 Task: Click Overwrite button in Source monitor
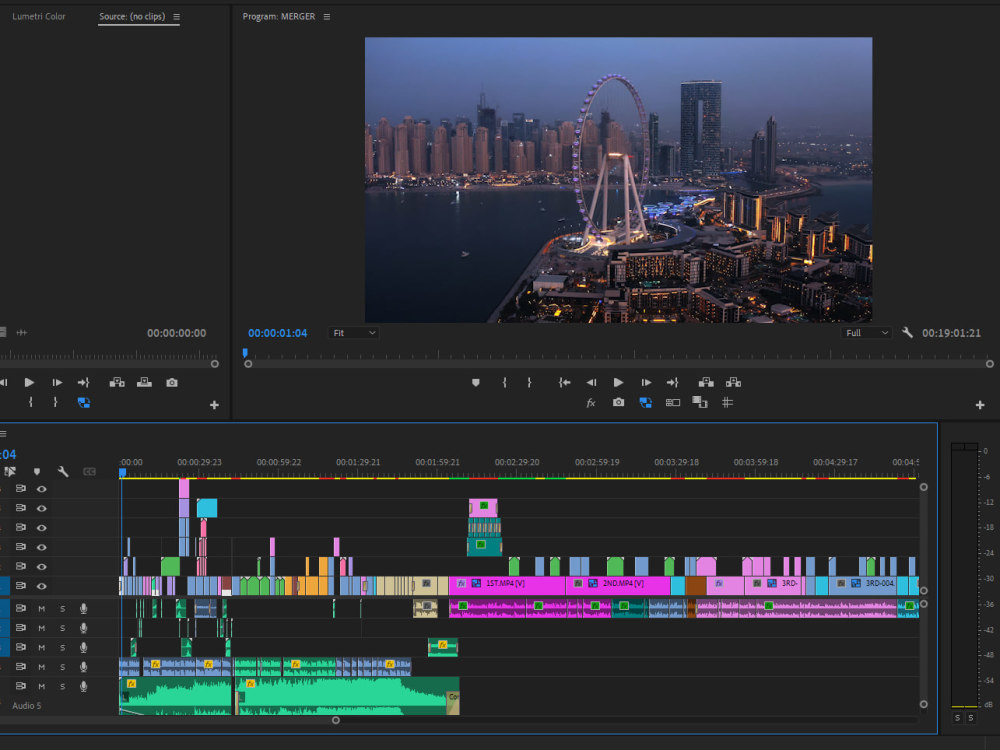point(144,383)
